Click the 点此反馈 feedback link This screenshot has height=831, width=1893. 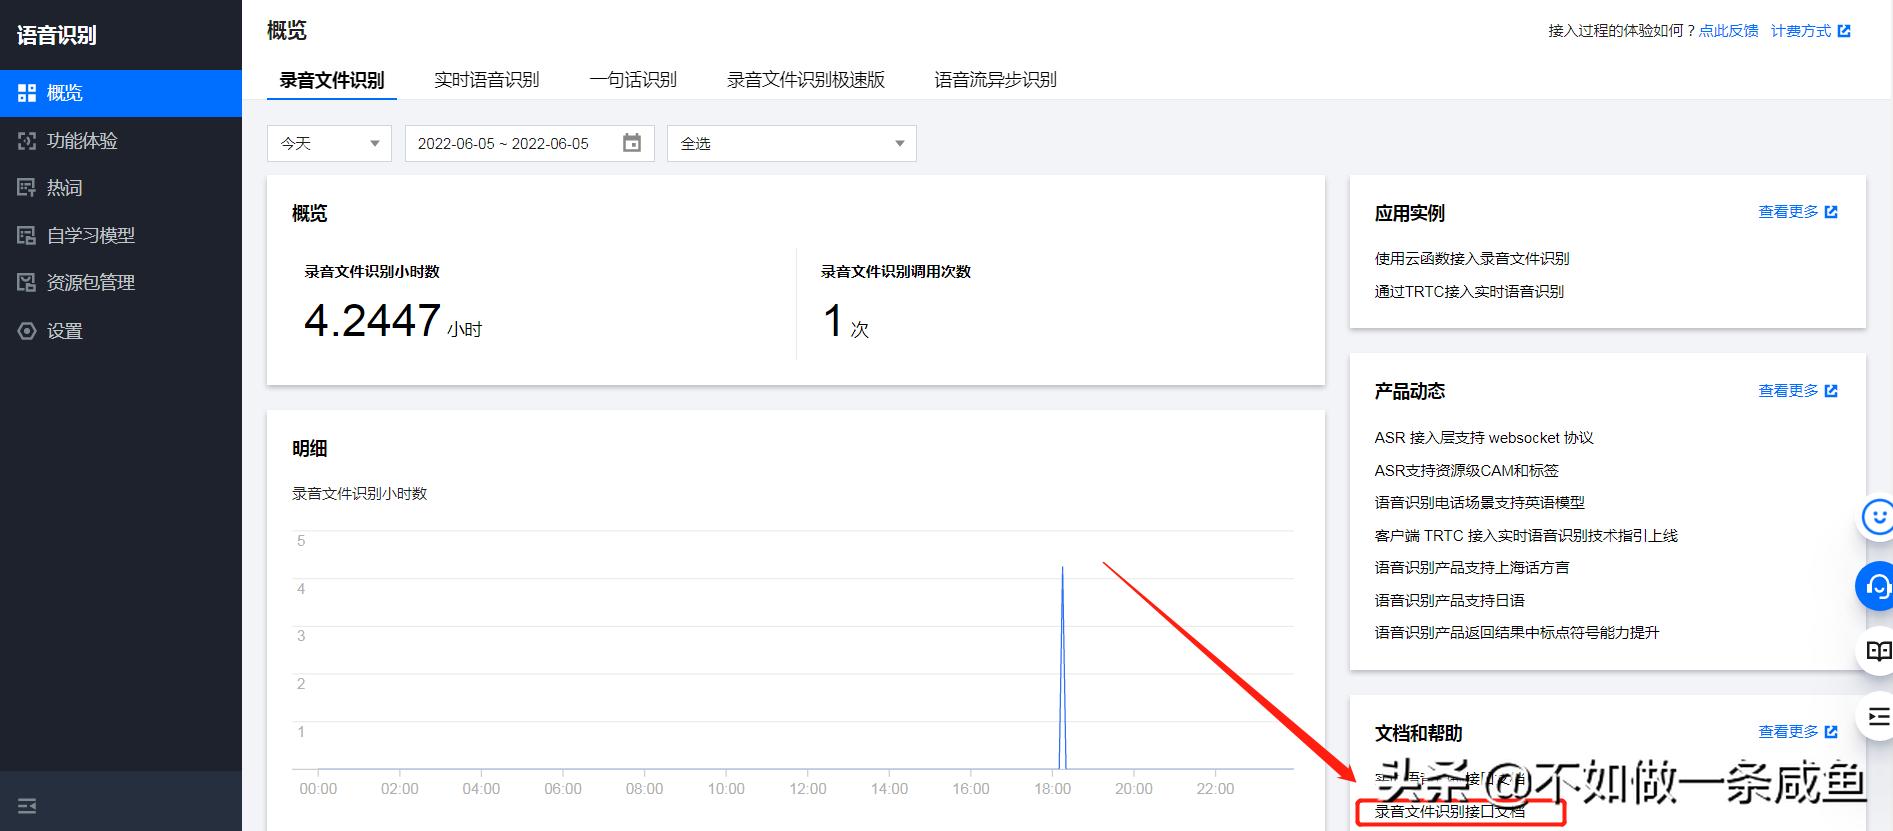point(1728,31)
